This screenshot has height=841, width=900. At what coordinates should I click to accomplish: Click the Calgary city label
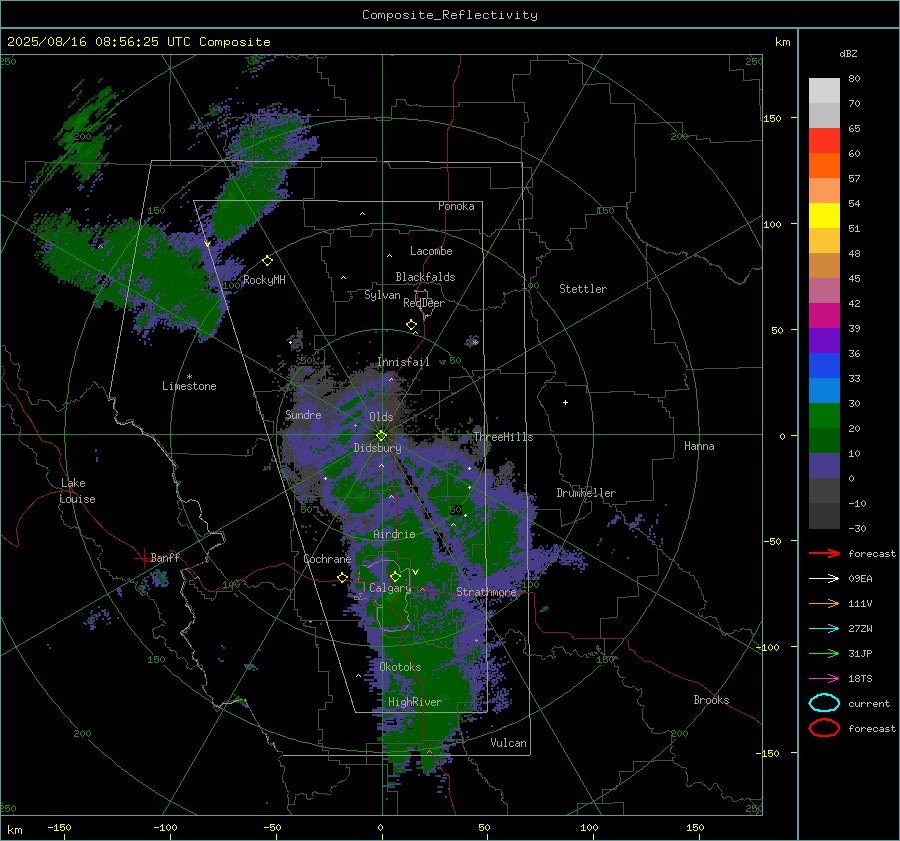click(390, 588)
